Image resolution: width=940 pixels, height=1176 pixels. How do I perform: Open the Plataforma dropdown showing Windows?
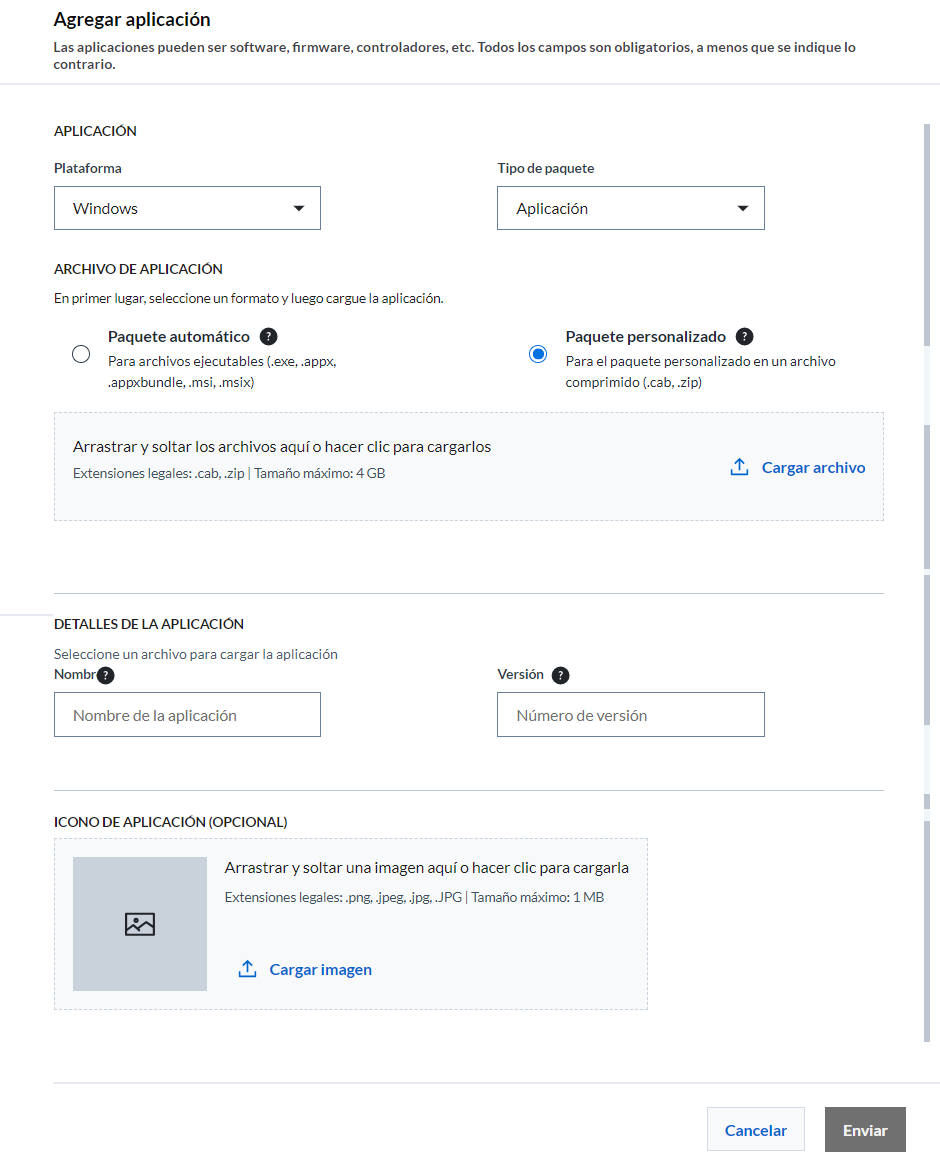[x=188, y=208]
